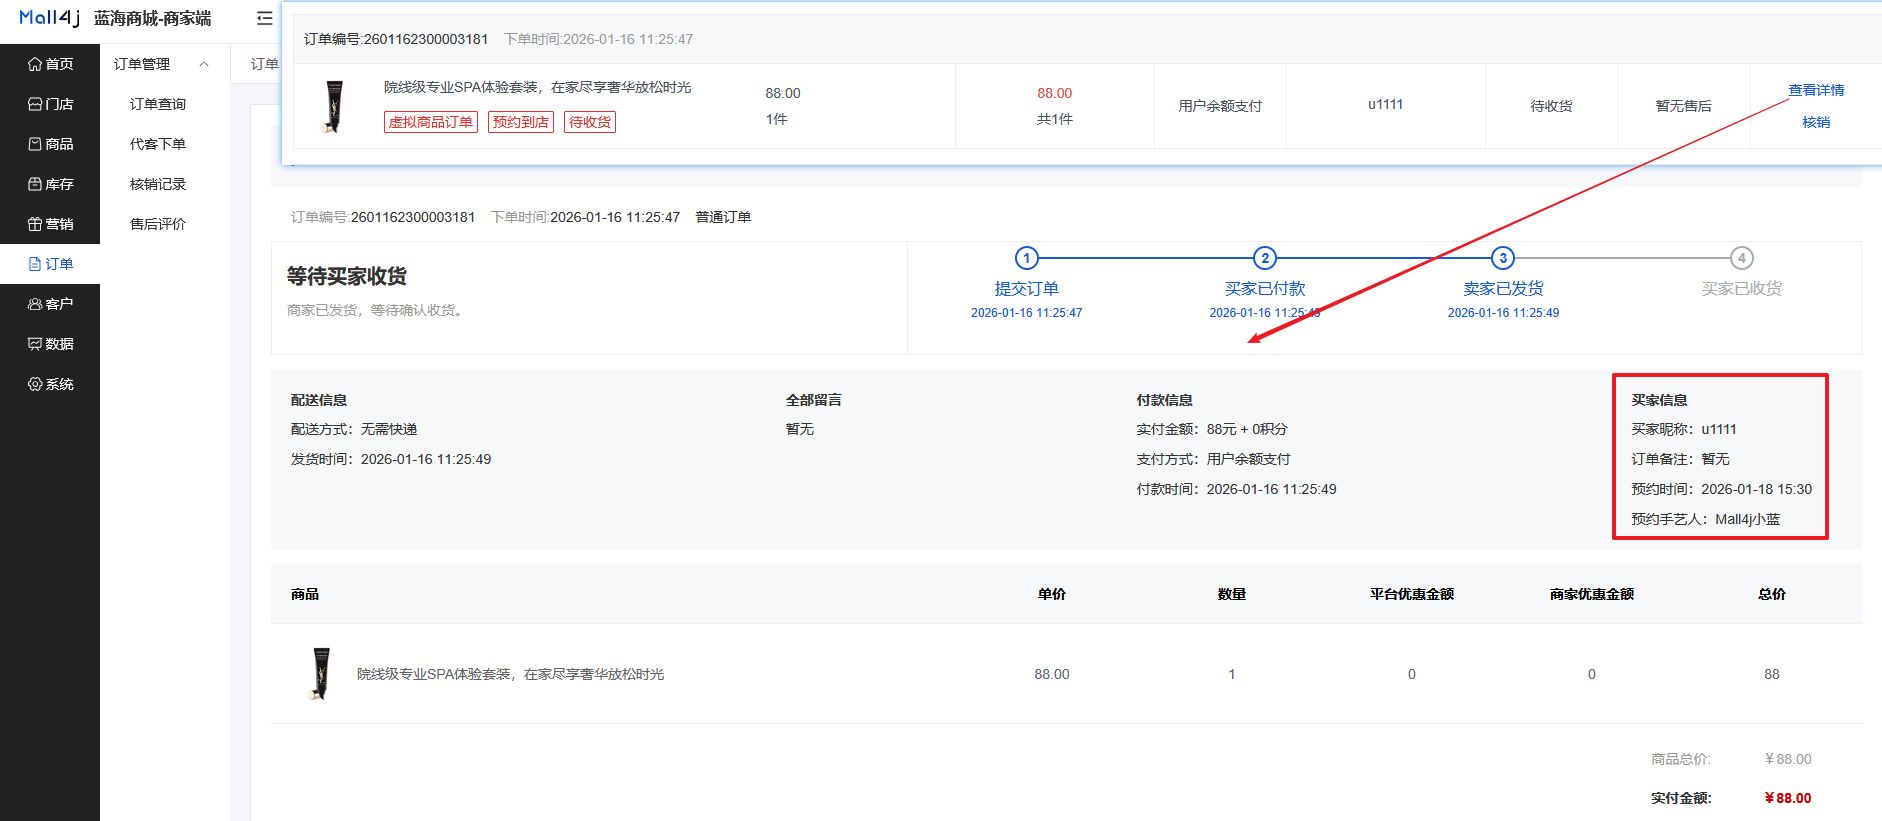Click the 实付金额 ¥88.00 total
This screenshot has height=821, width=1882.
pyautogui.click(x=1788, y=798)
